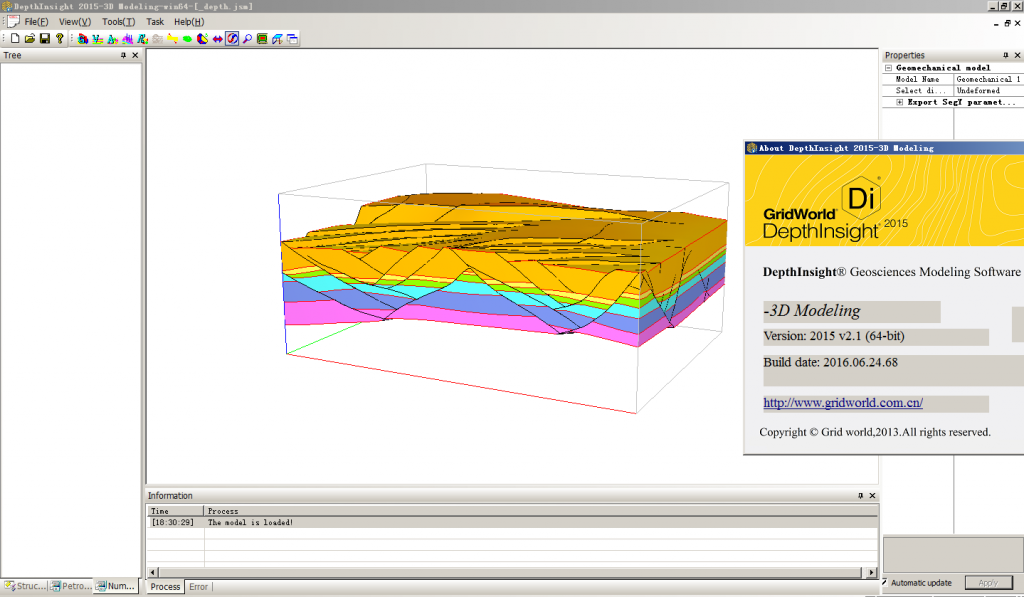Click the Time column header
The image size is (1024, 597).
point(176,511)
